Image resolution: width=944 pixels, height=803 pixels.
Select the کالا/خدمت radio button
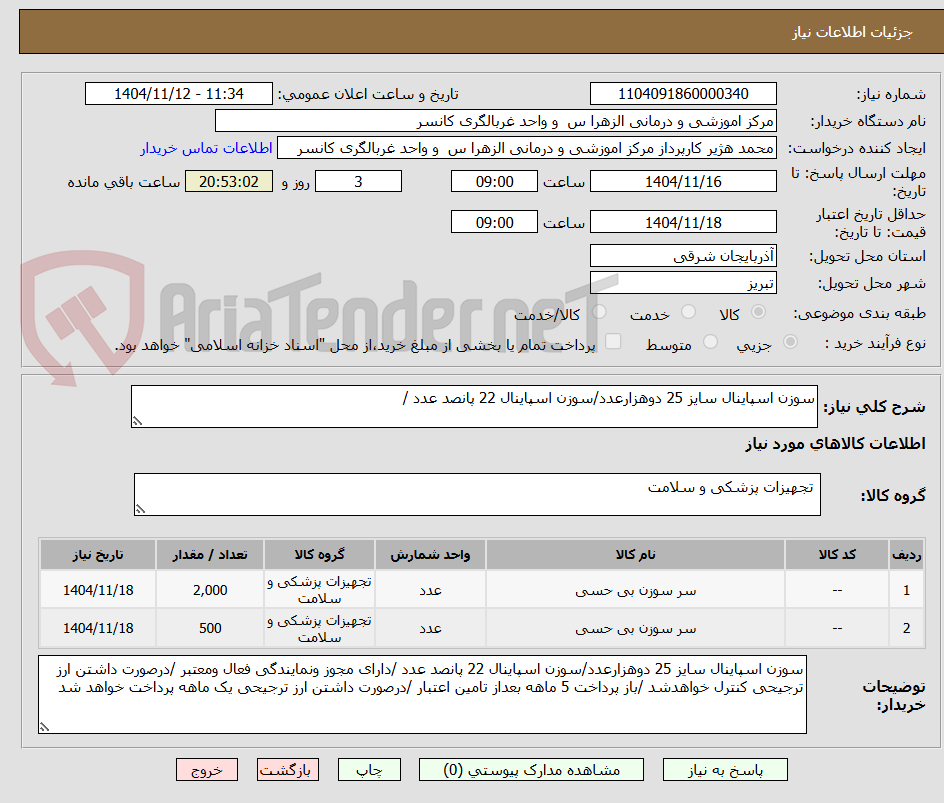pyautogui.click(x=599, y=312)
